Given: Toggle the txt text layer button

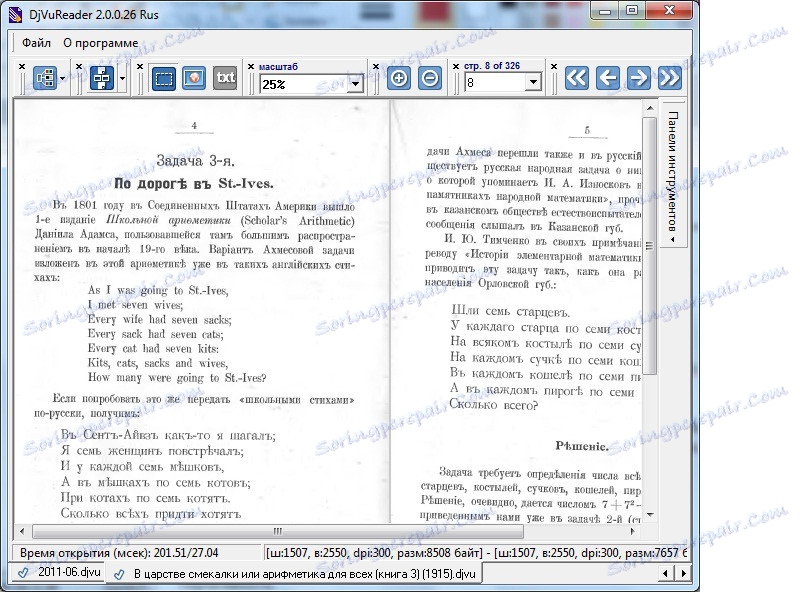Looking at the screenshot, I should point(225,78).
